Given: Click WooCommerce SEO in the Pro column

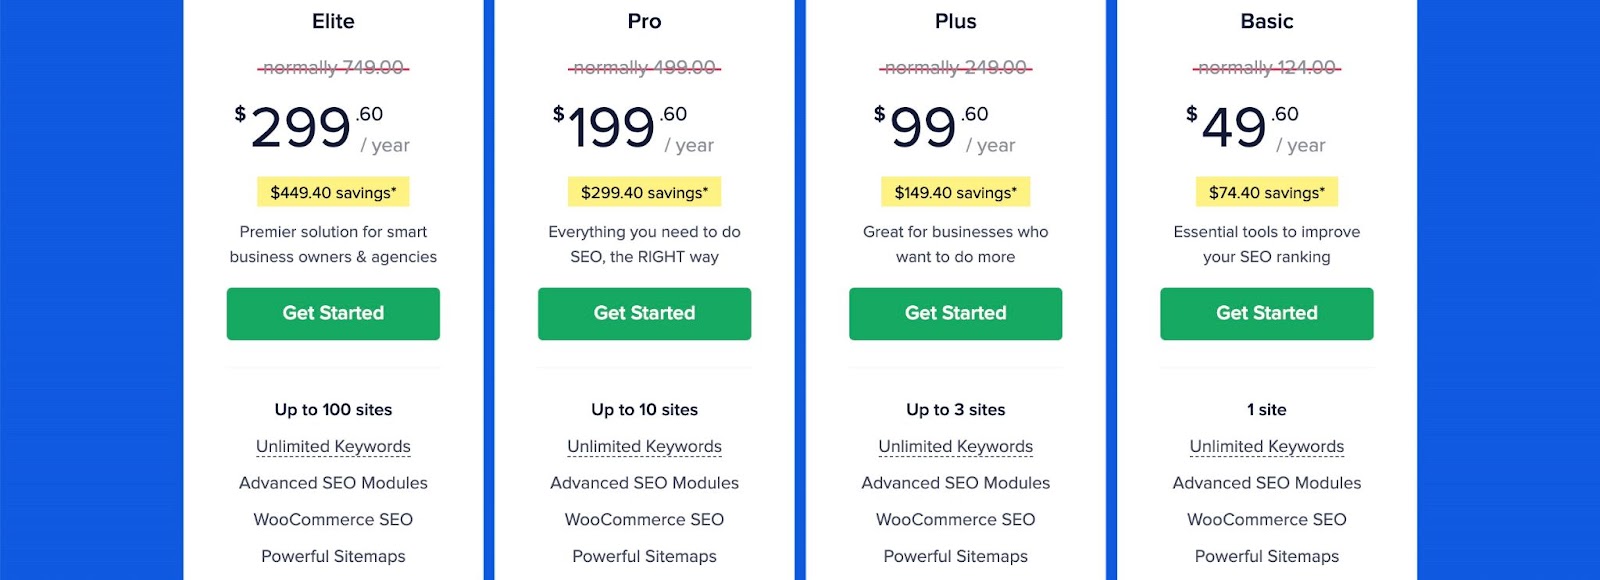Looking at the screenshot, I should (644, 519).
